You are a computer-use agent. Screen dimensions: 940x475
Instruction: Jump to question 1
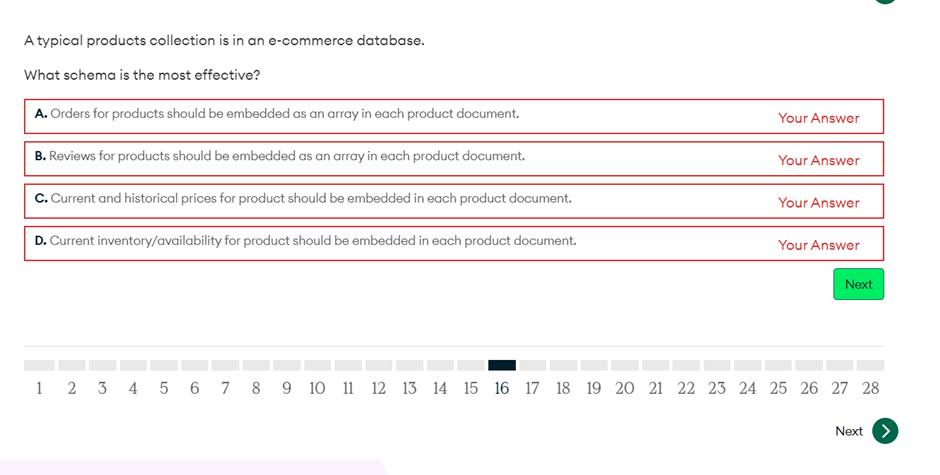point(40,388)
